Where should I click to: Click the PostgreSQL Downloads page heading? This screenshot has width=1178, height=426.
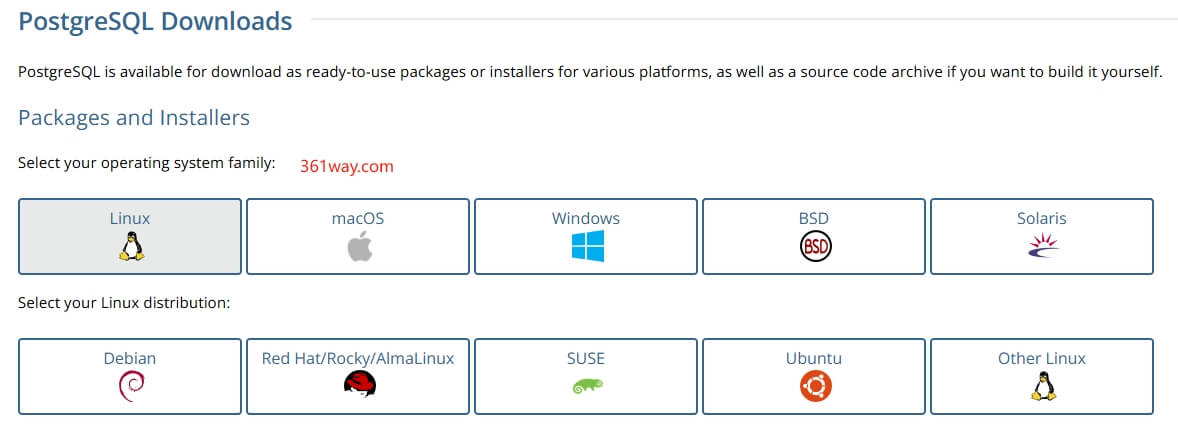[155, 20]
